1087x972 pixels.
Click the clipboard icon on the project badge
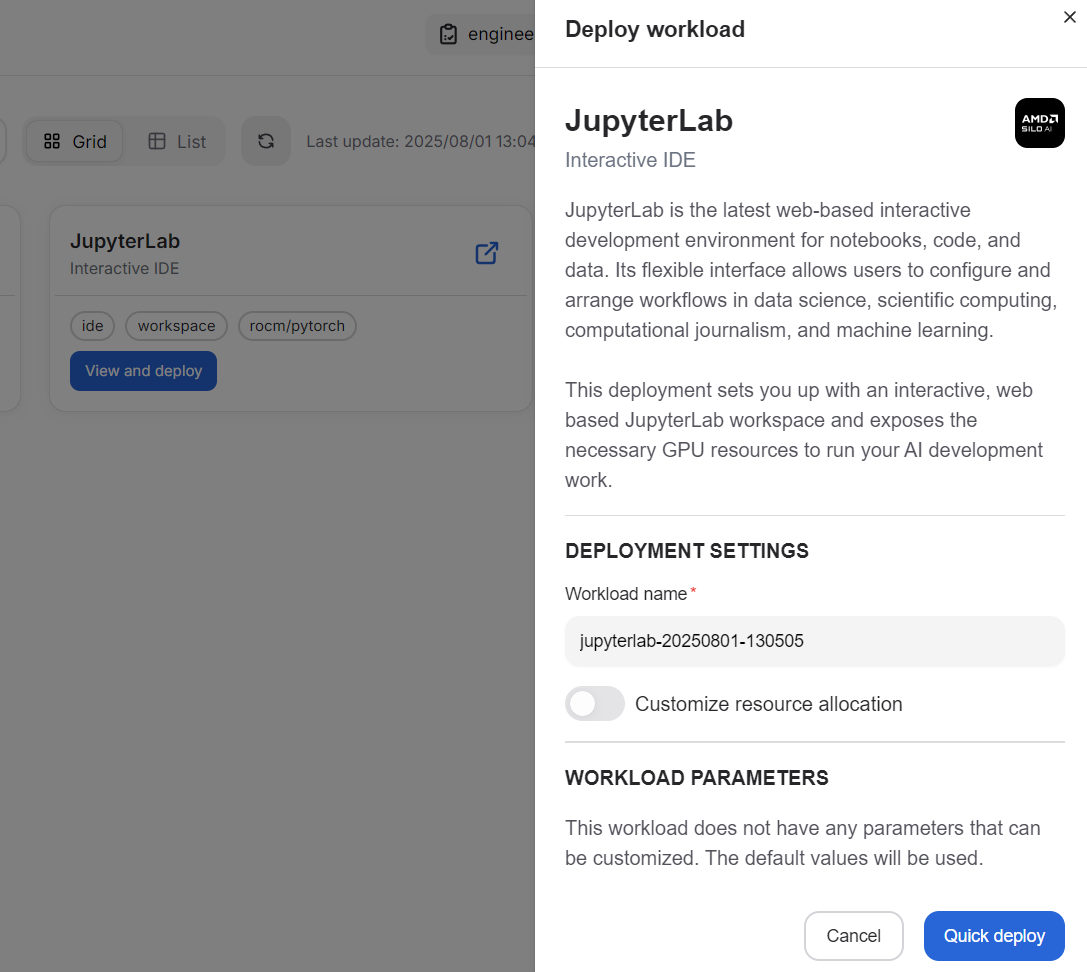(448, 33)
